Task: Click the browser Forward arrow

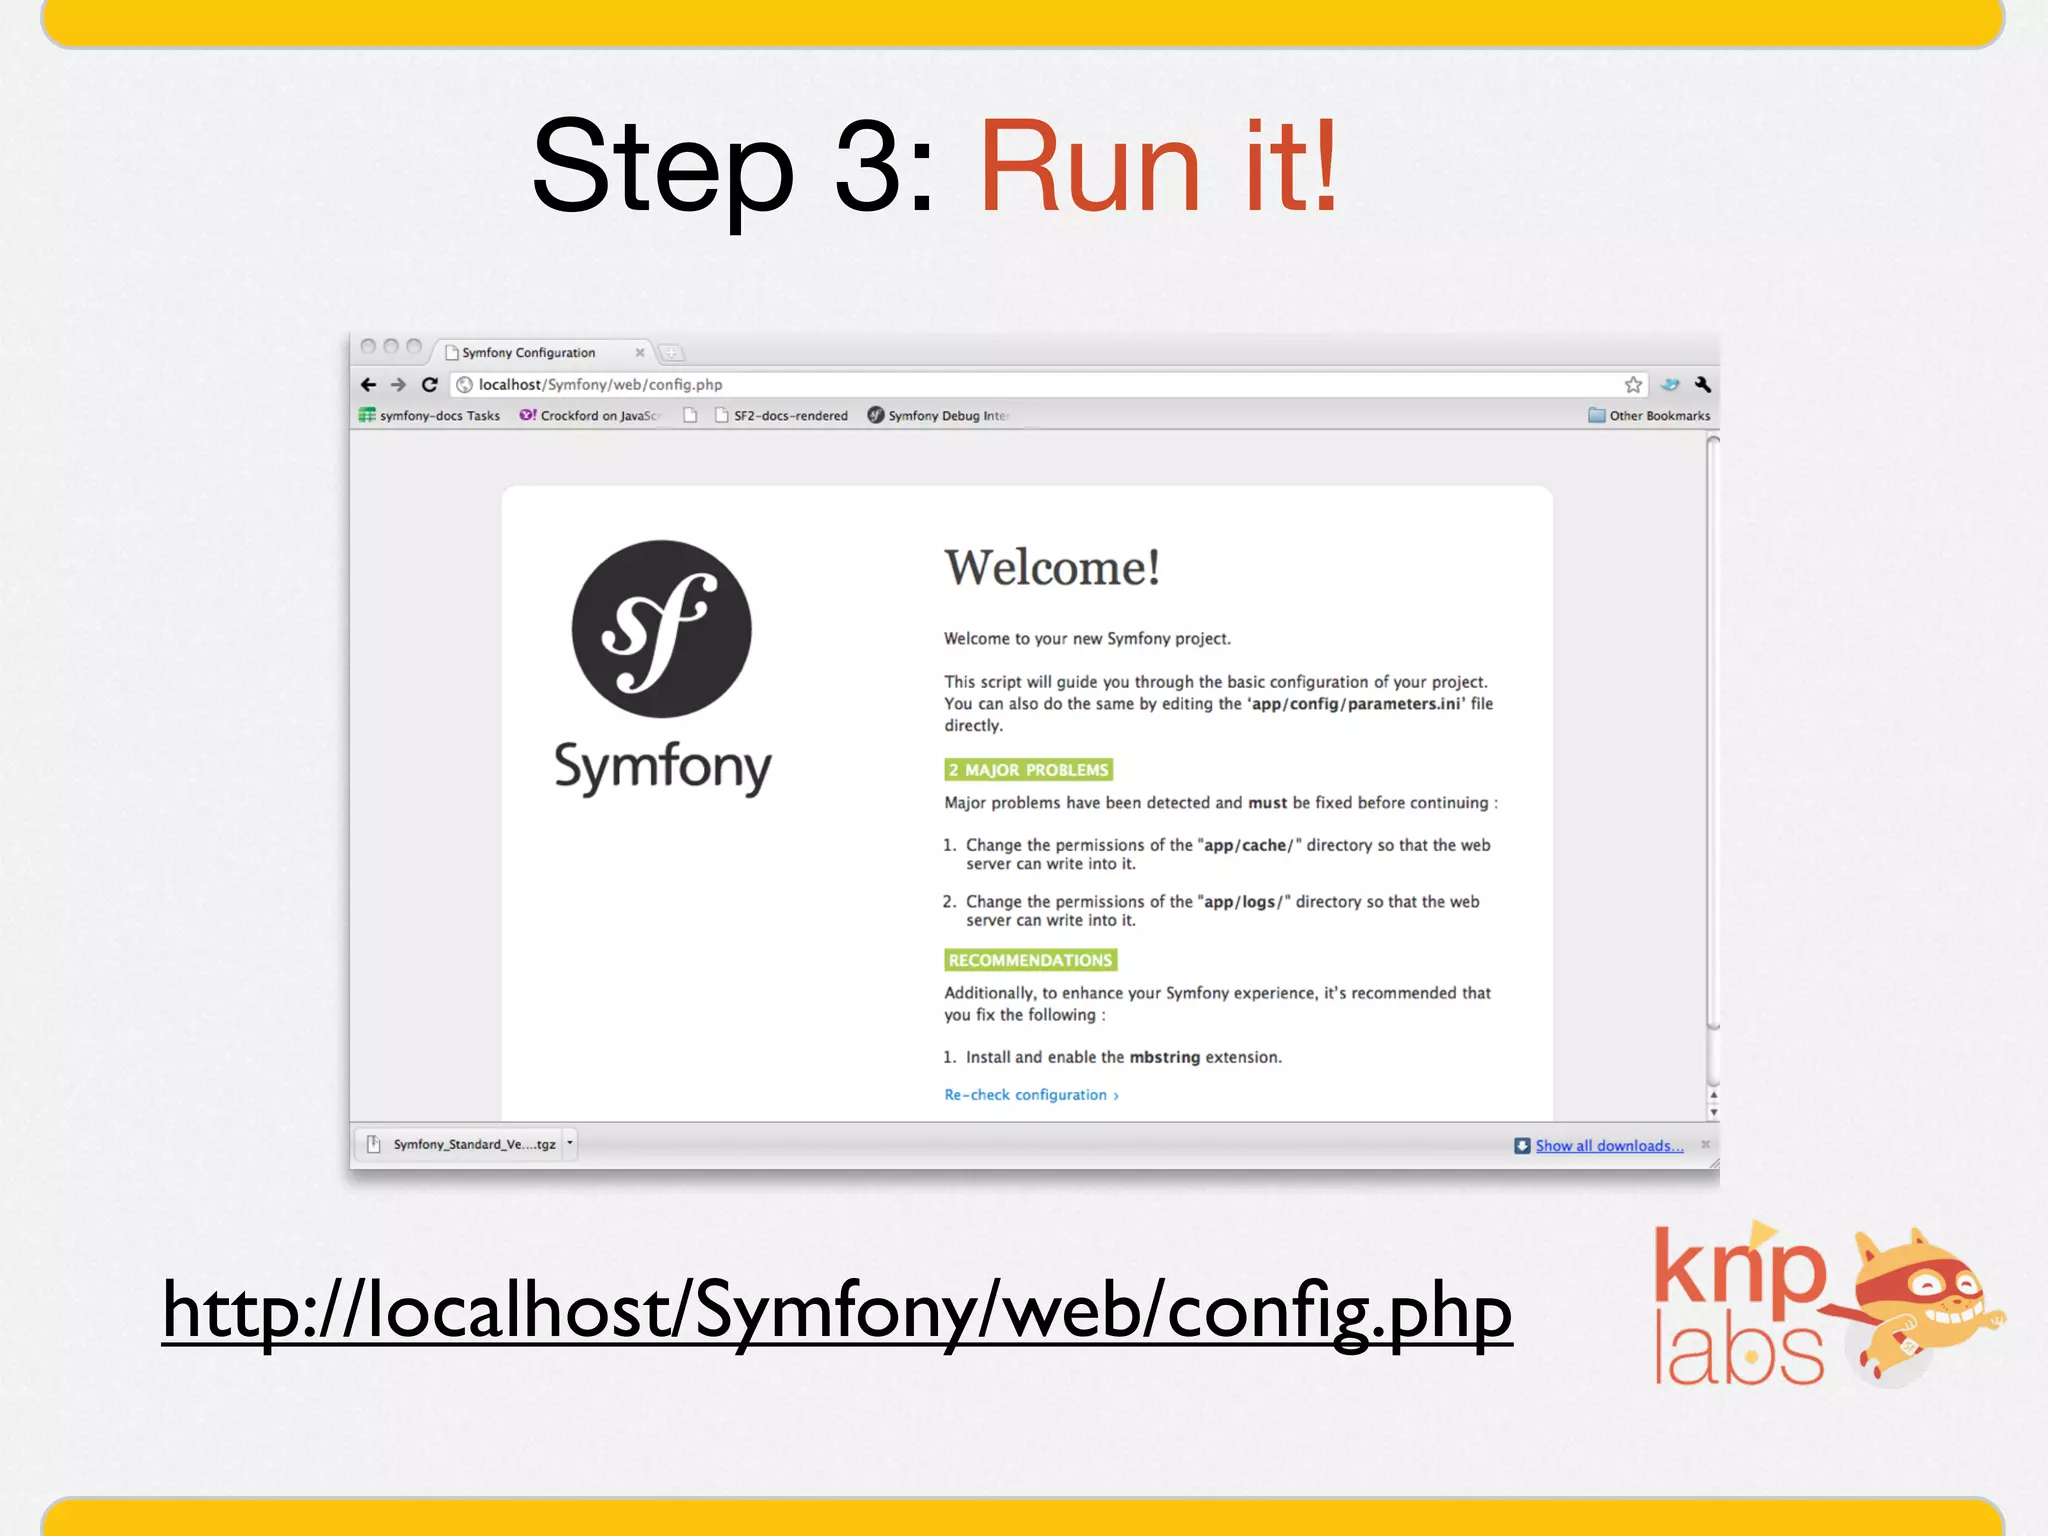Action: pos(398,385)
